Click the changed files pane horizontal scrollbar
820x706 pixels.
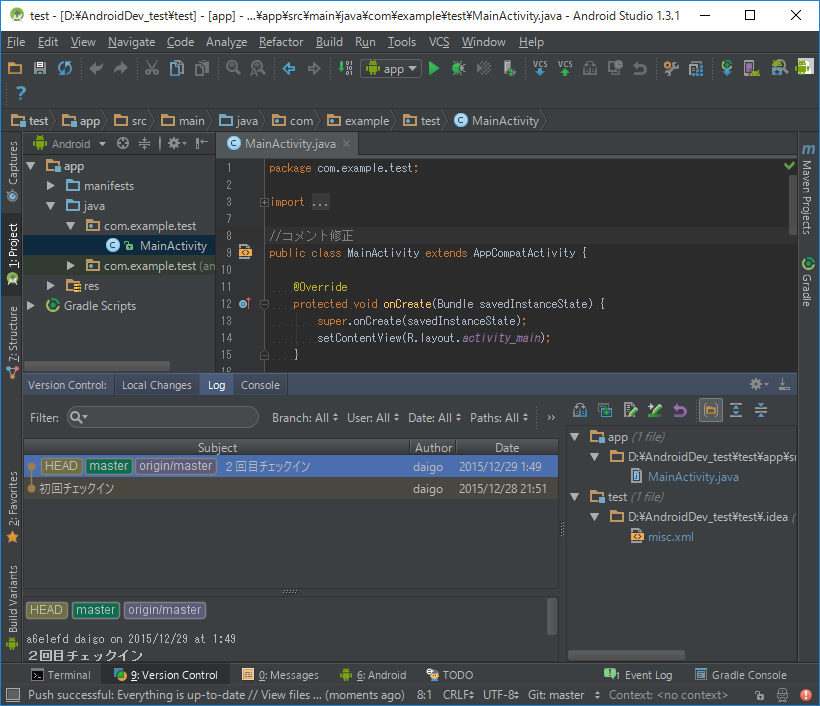point(627,655)
